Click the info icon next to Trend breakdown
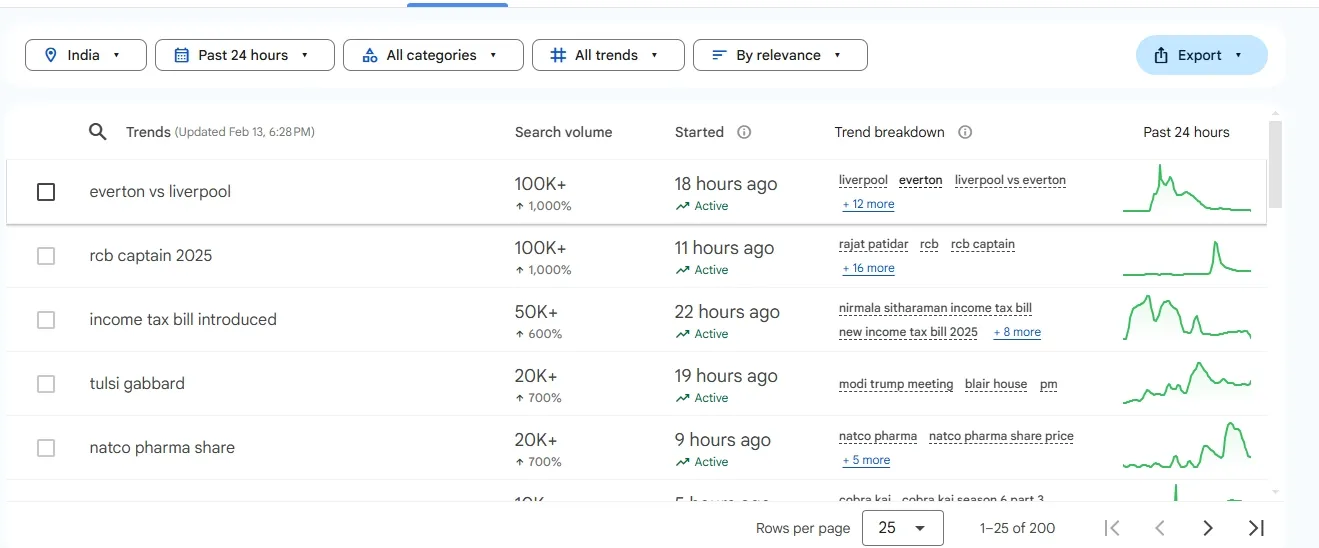Image resolution: width=1319 pixels, height=548 pixels. coord(965,132)
